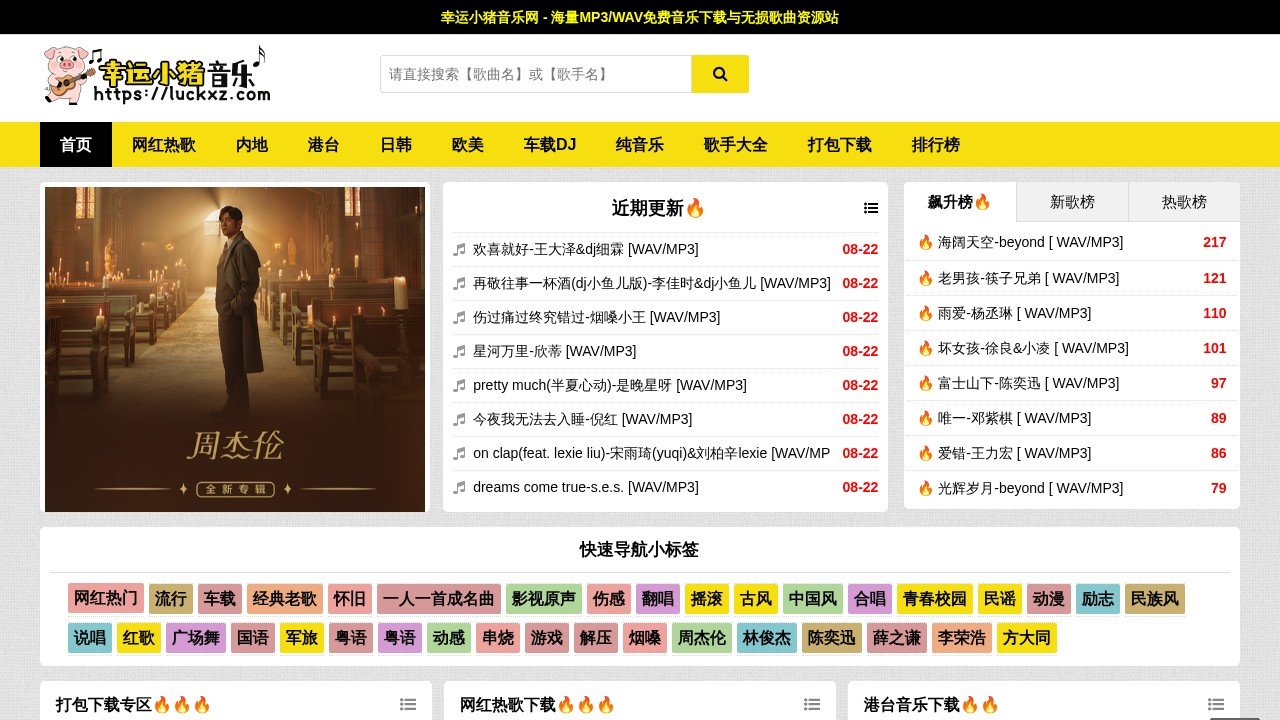
Task: Click the 217 count next to 海阔天空
Action: pyautogui.click(x=1214, y=242)
